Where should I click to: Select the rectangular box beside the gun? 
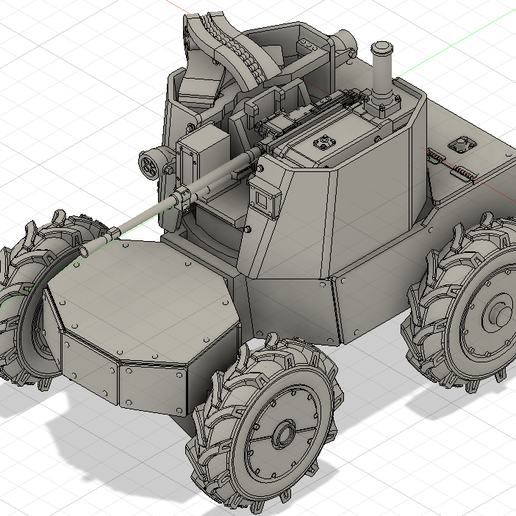click(x=203, y=152)
